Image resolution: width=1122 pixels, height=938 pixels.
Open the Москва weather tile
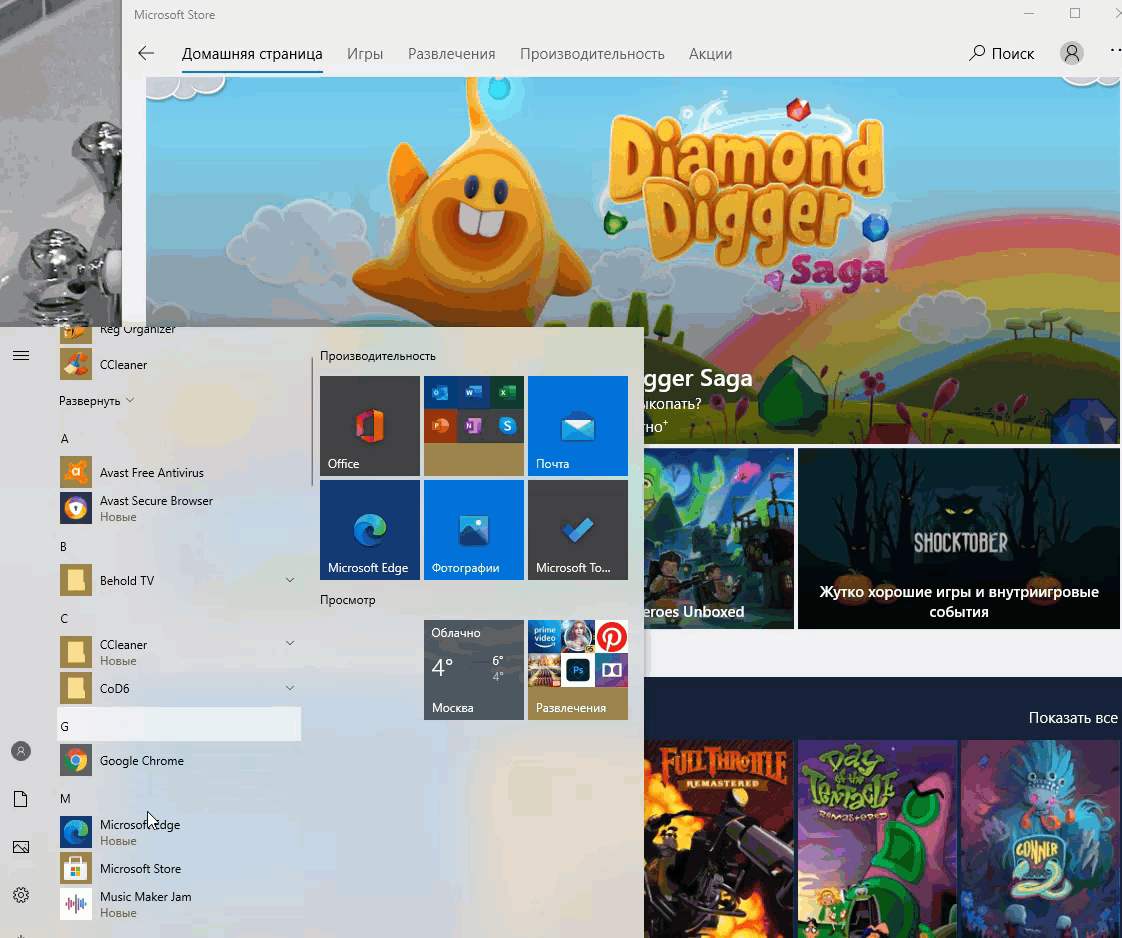pyautogui.click(x=474, y=670)
